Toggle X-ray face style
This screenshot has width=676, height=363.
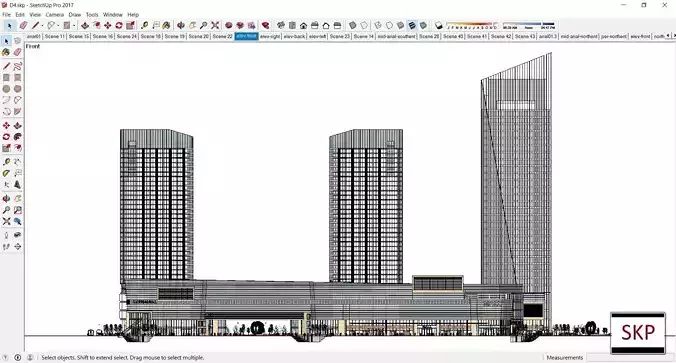point(353,25)
